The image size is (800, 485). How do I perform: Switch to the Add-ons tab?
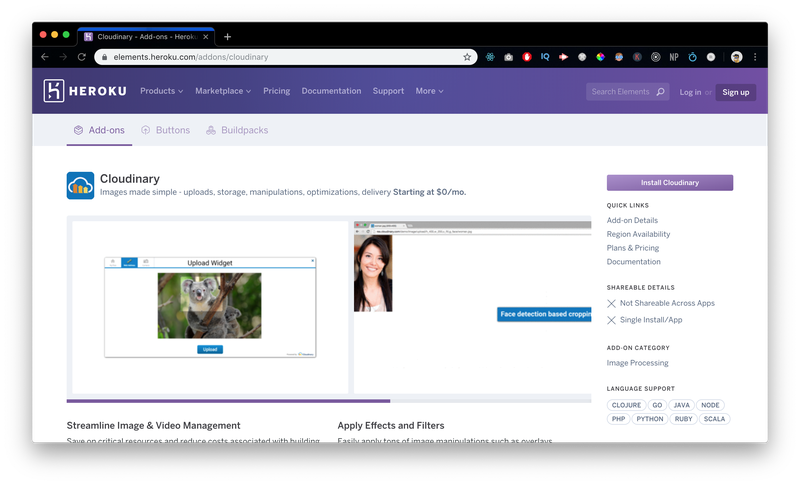99,130
